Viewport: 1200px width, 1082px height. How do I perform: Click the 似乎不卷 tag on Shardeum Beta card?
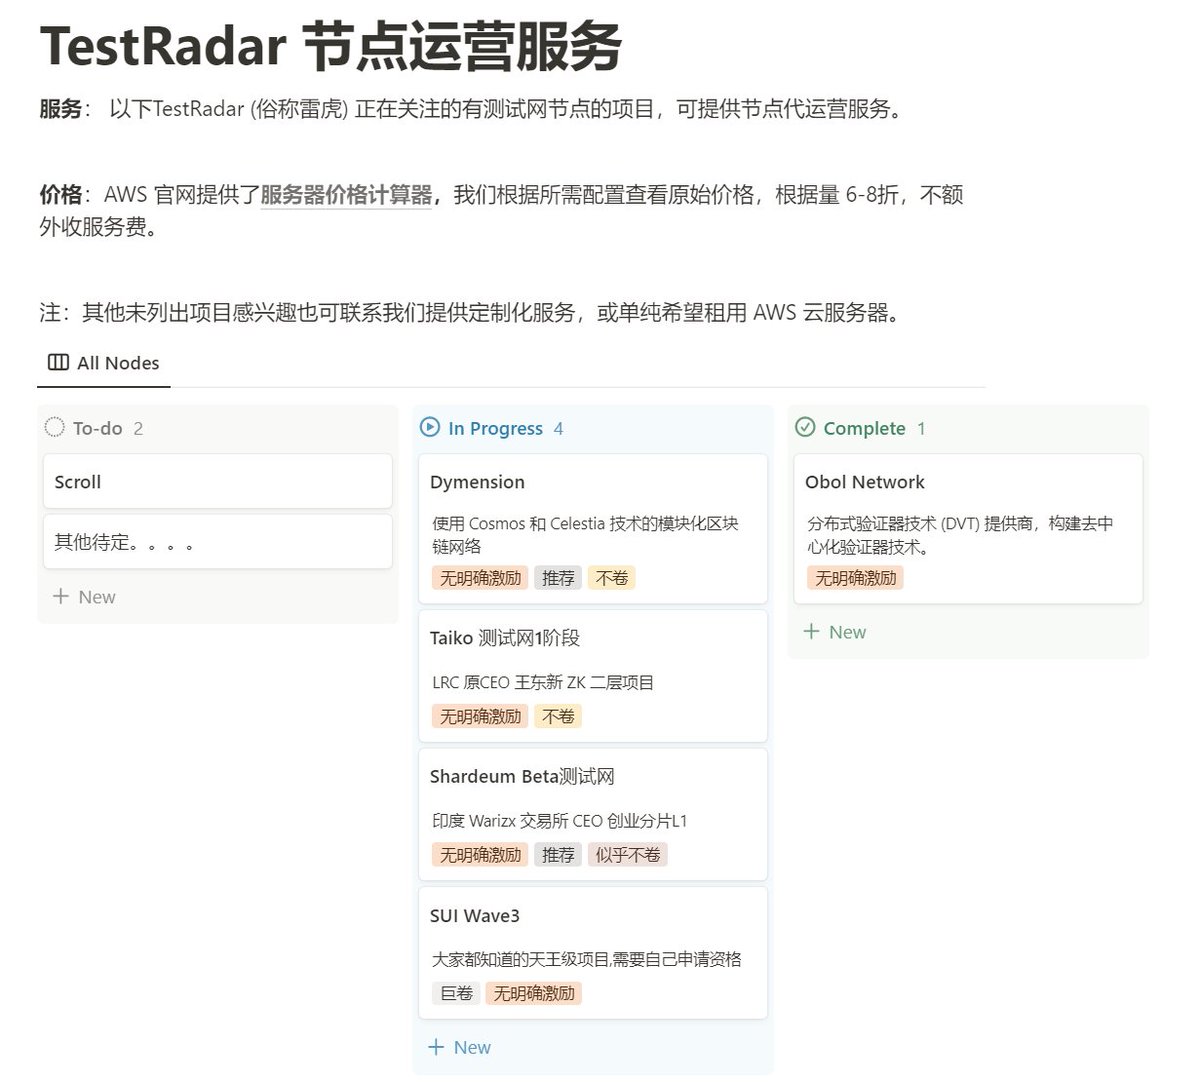[627, 854]
